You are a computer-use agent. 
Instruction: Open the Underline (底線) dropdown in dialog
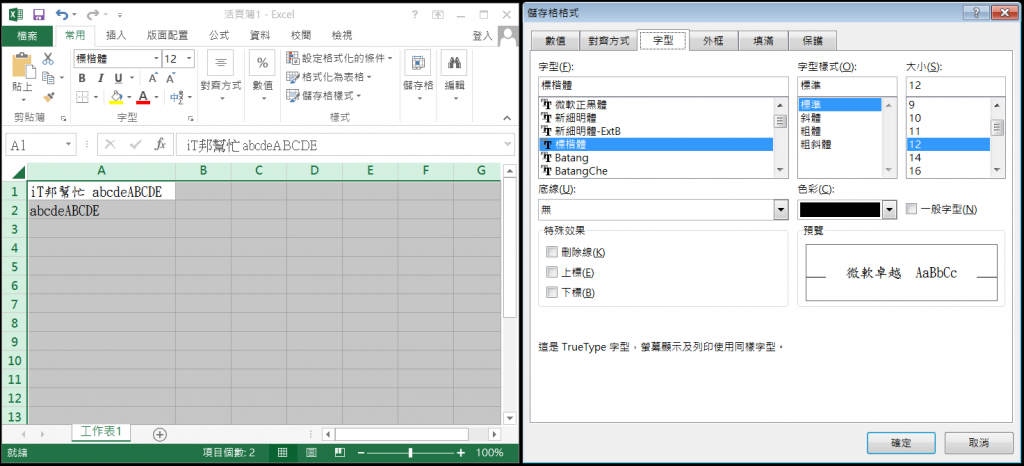[x=780, y=210]
